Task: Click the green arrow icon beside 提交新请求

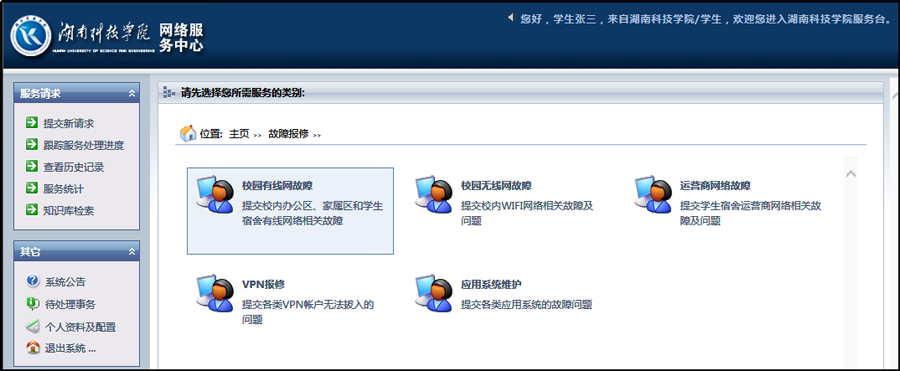Action: pos(32,122)
